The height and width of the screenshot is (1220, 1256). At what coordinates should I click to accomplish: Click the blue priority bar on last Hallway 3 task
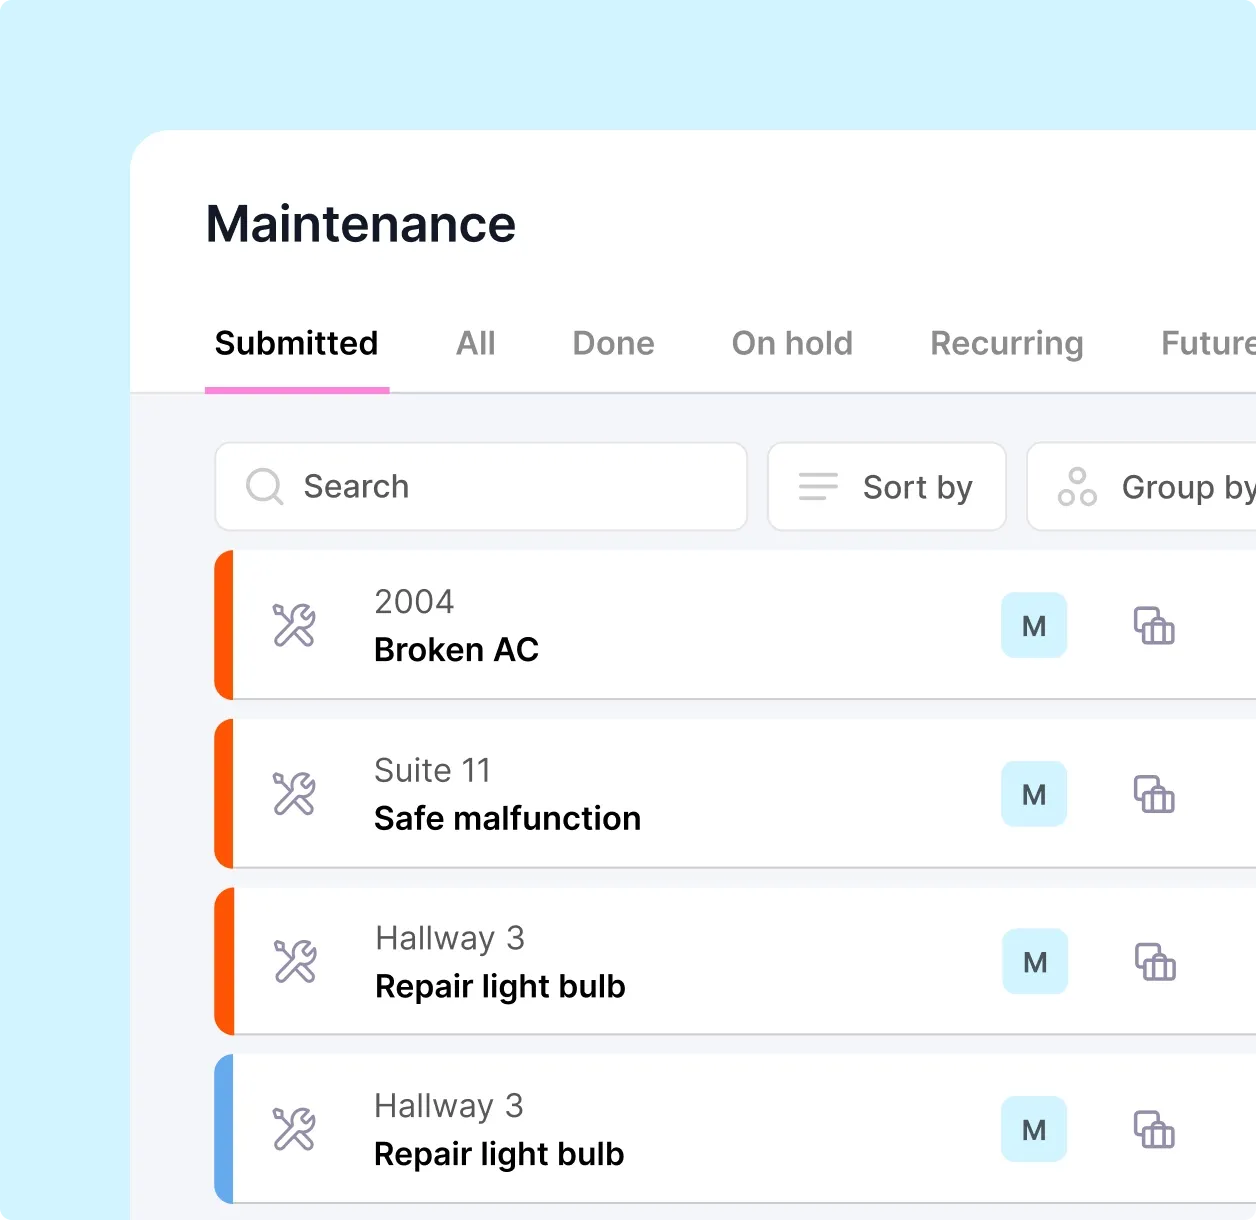click(224, 1129)
